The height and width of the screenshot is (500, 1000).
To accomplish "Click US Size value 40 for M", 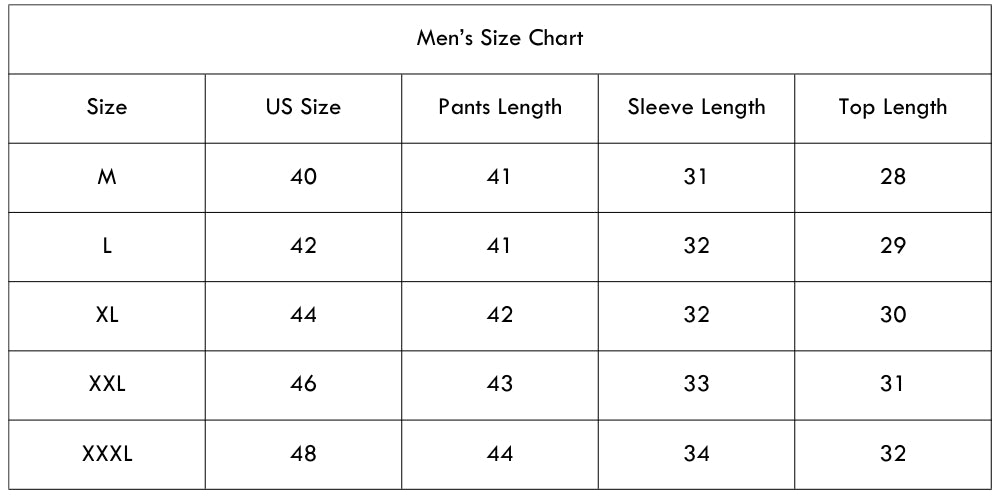I will (303, 177).
